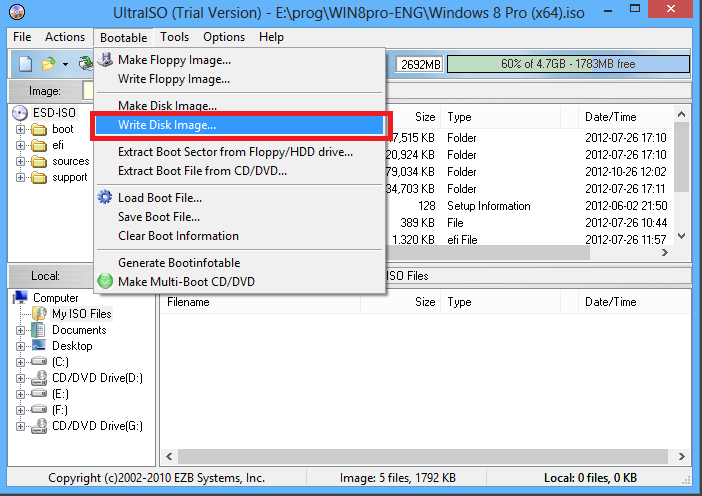This screenshot has width=702, height=496.
Task: Click the 2692MB total size field
Action: [419, 64]
